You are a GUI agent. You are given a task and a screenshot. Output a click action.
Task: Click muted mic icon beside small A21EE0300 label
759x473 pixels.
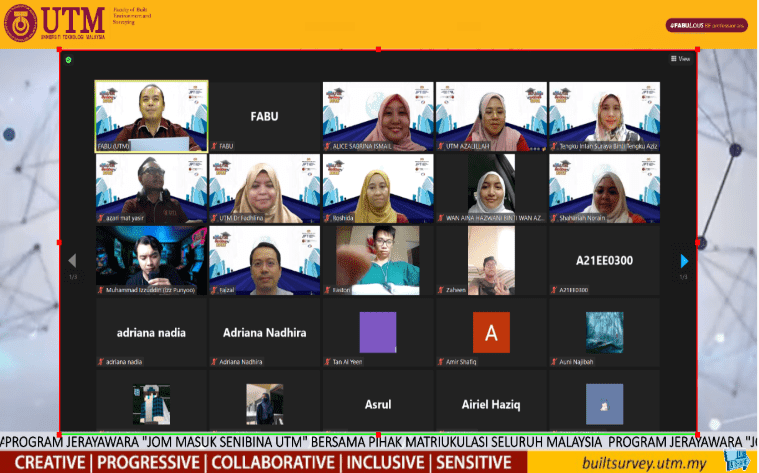coord(554,290)
